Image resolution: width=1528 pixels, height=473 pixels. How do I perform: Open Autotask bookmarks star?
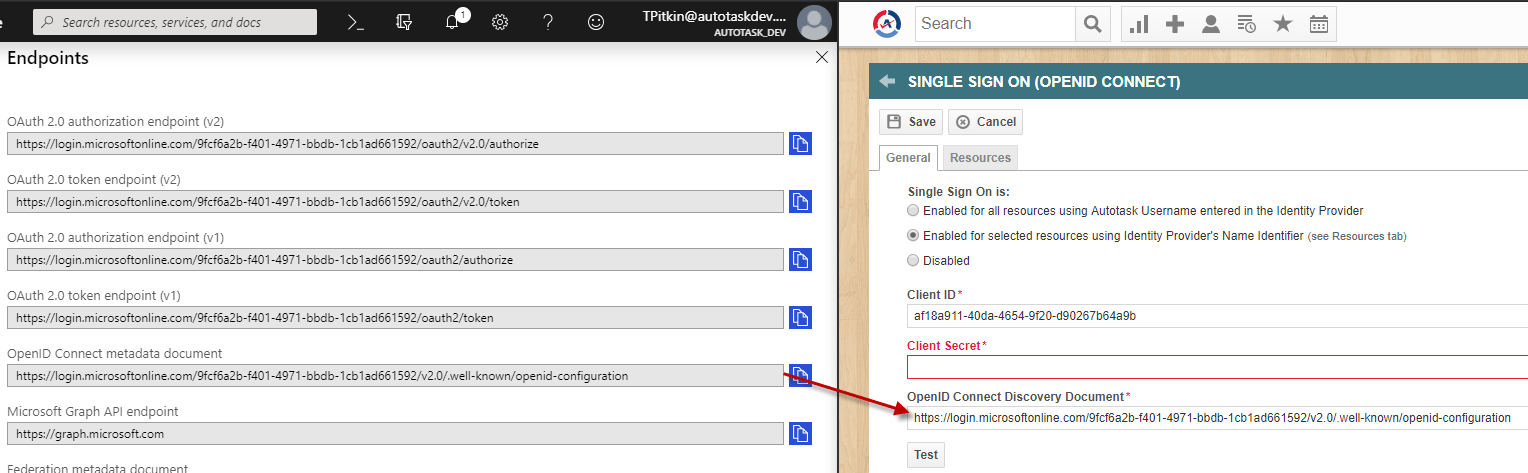[x=1283, y=24]
